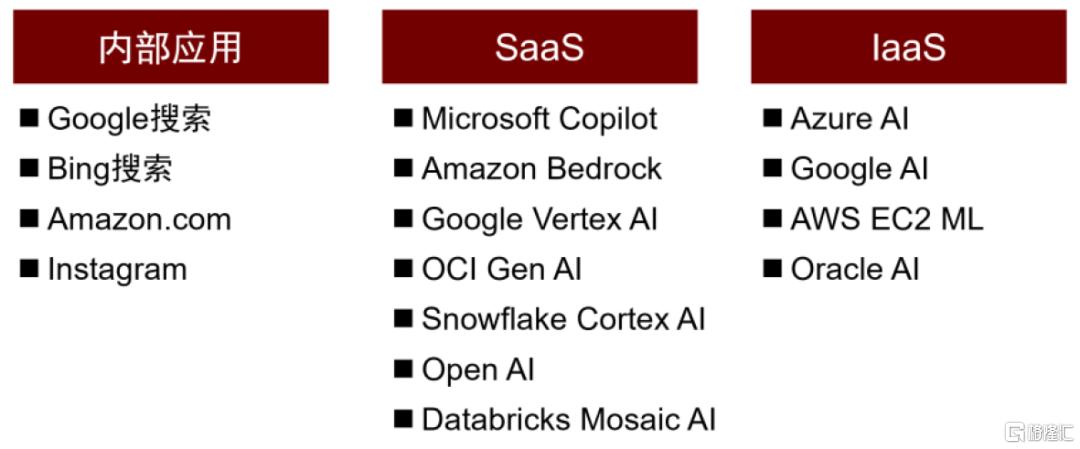Select the SaaS header box

539,47
